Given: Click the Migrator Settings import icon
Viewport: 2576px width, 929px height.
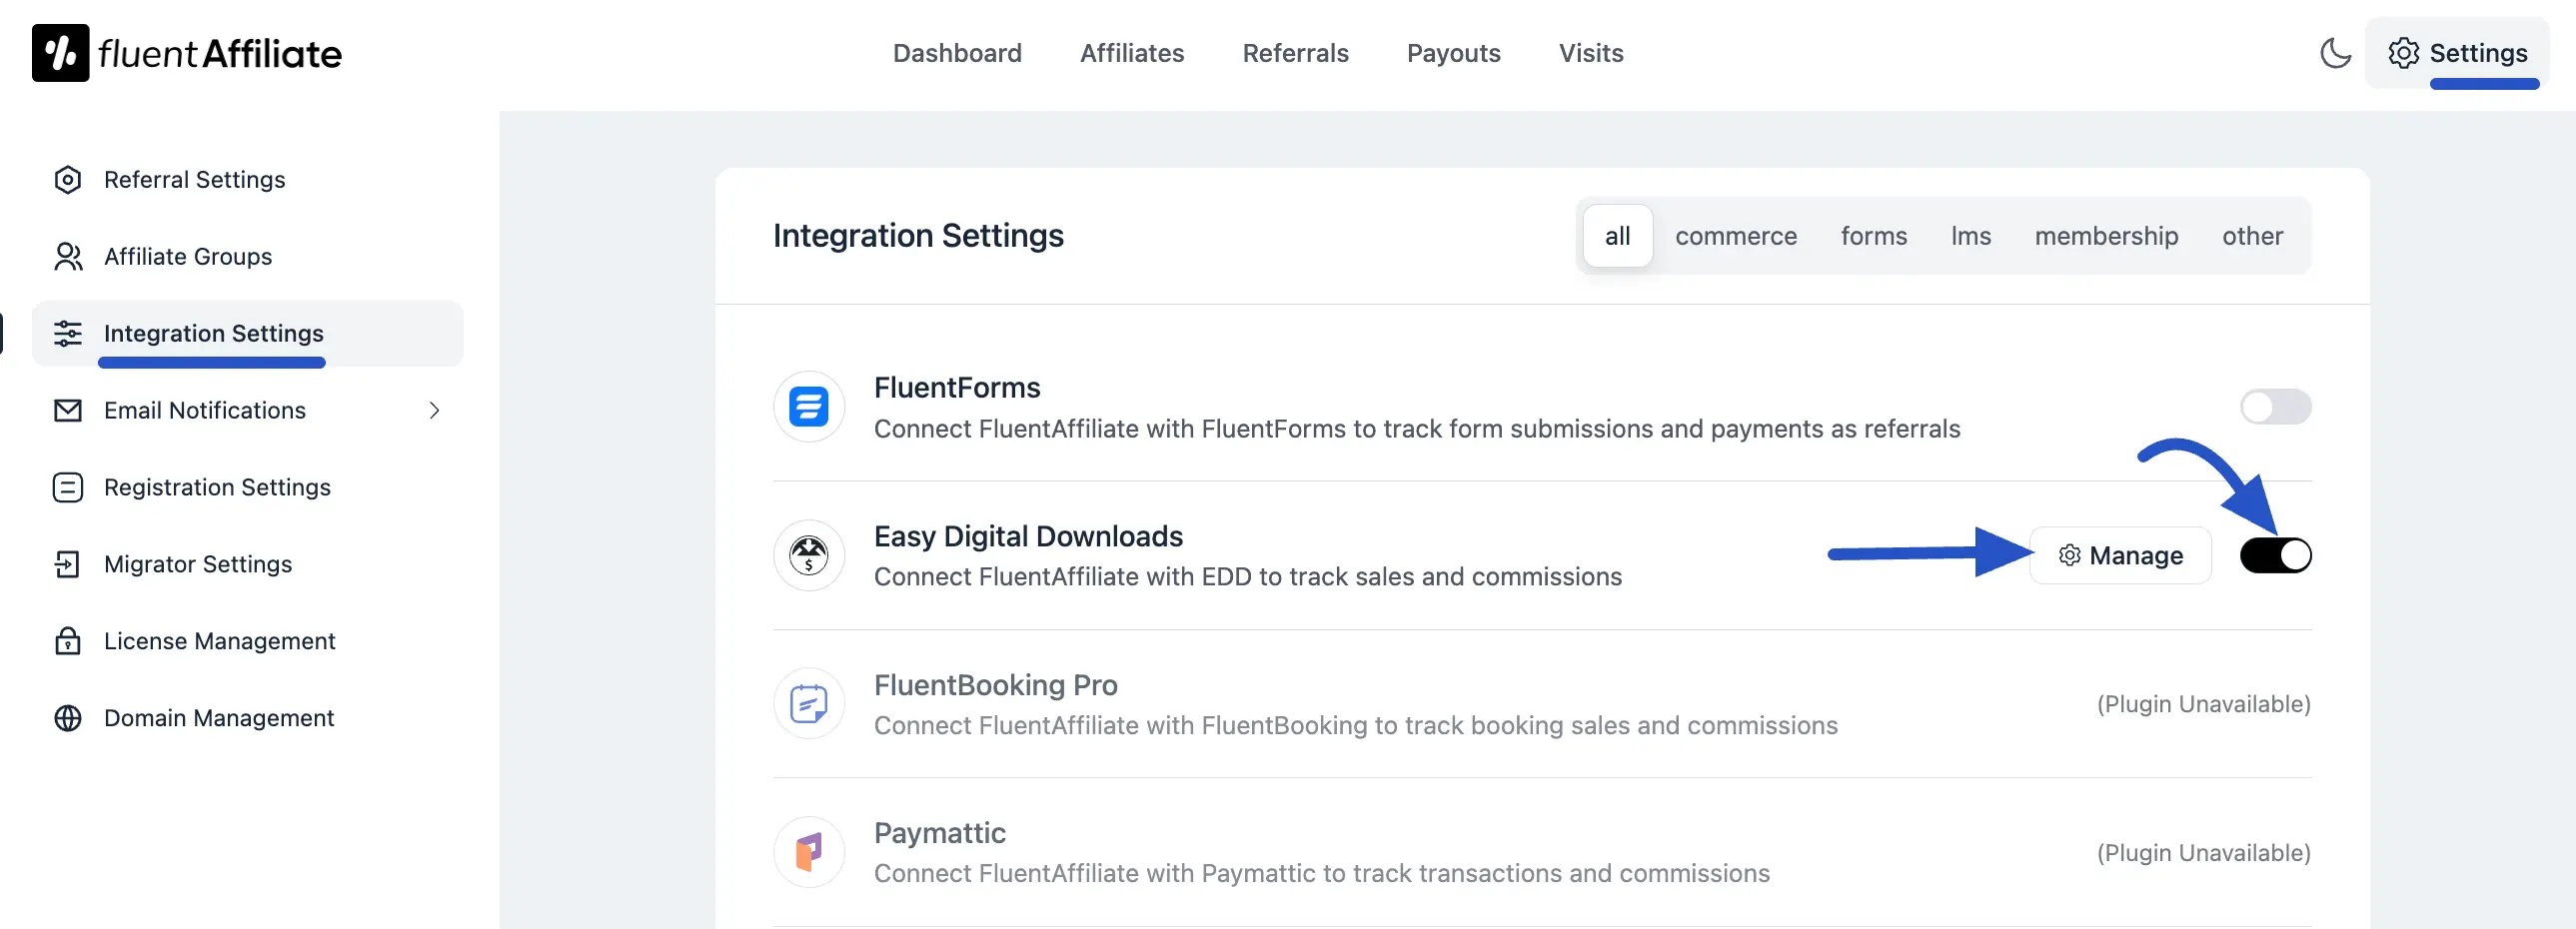Looking at the screenshot, I should click(67, 564).
